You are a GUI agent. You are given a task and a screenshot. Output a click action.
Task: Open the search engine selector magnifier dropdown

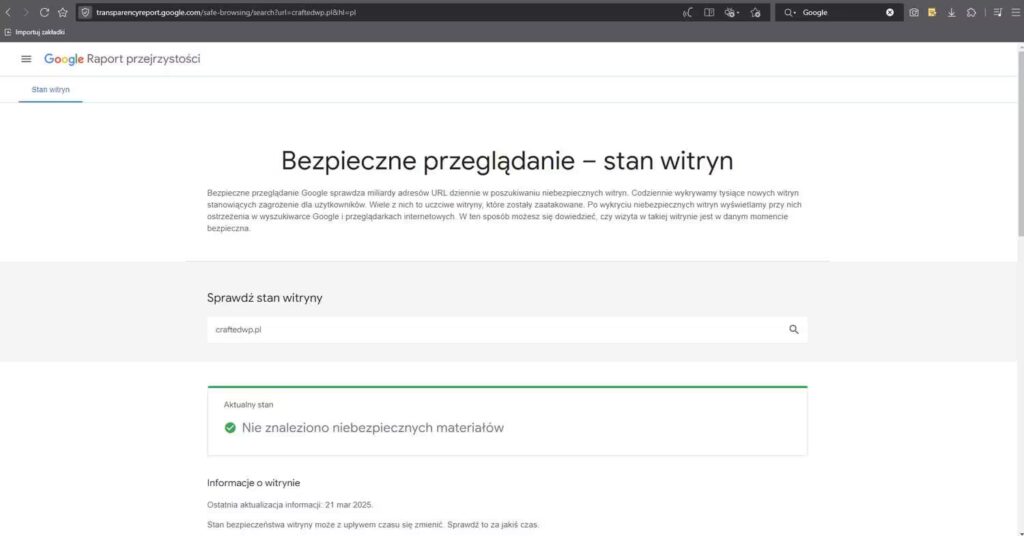(790, 12)
